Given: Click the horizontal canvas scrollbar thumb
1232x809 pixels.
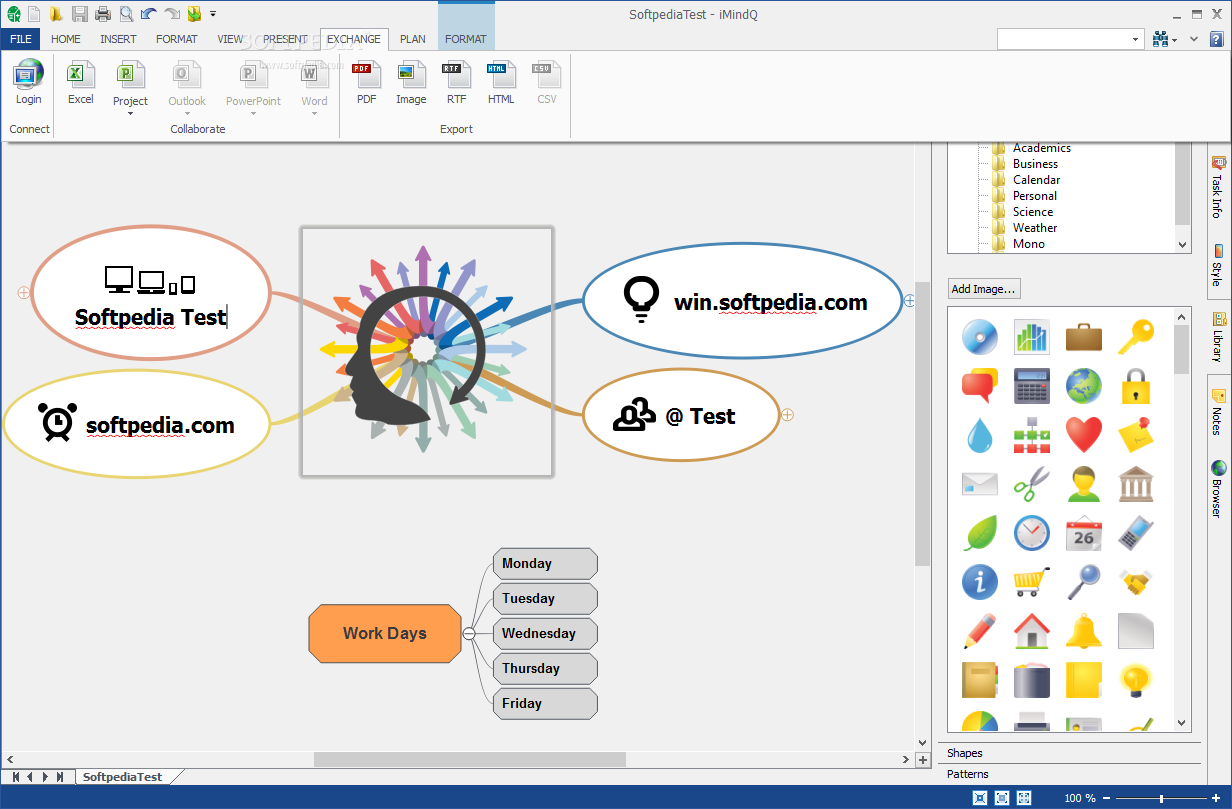Looking at the screenshot, I should coord(470,760).
